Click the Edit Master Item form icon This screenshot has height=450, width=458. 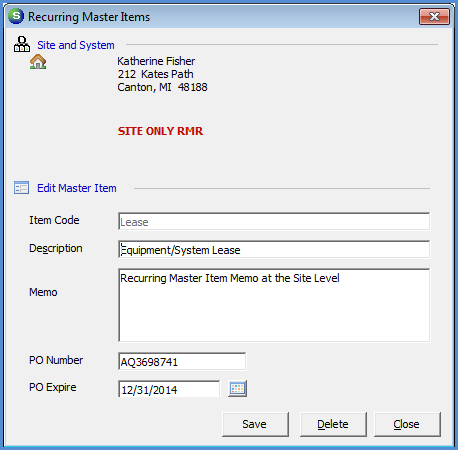pos(21,188)
